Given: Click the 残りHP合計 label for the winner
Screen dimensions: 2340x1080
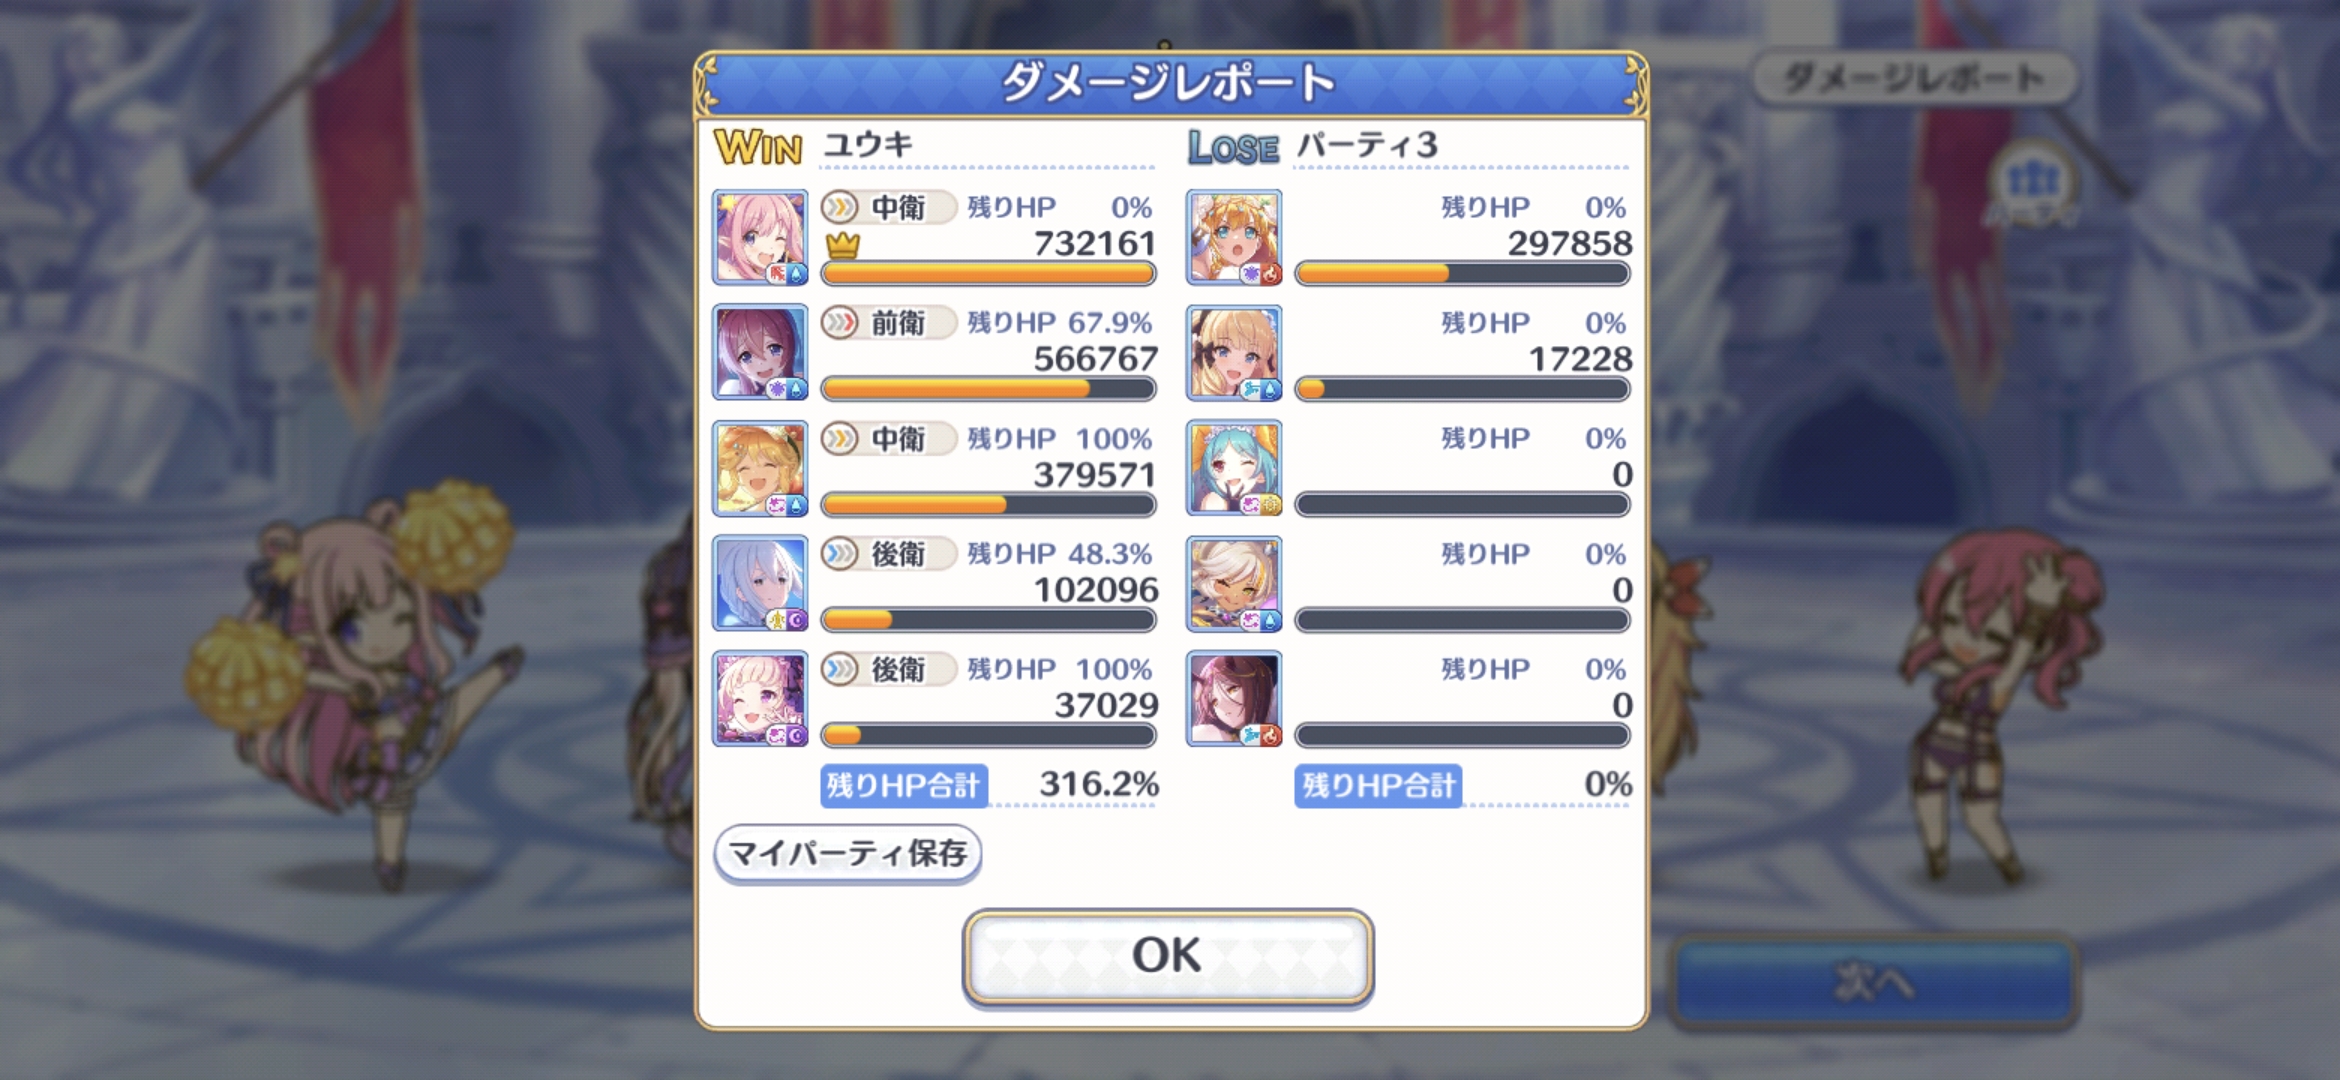Looking at the screenshot, I should click(904, 786).
